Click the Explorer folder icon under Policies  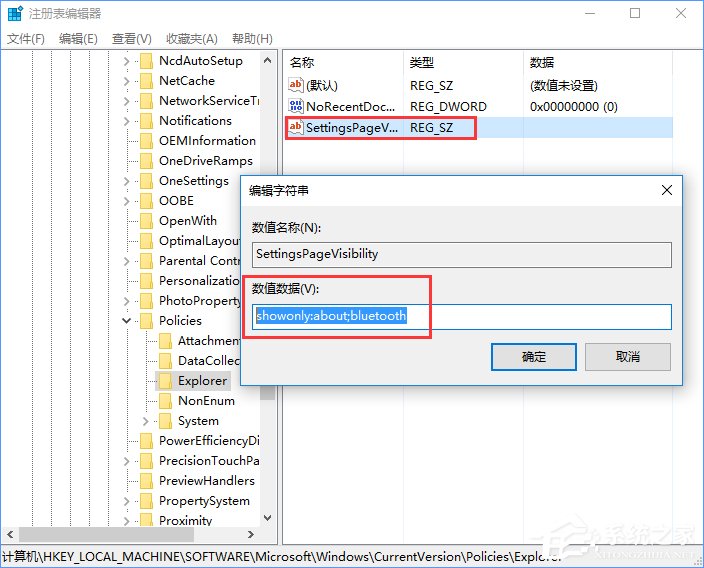pos(165,381)
